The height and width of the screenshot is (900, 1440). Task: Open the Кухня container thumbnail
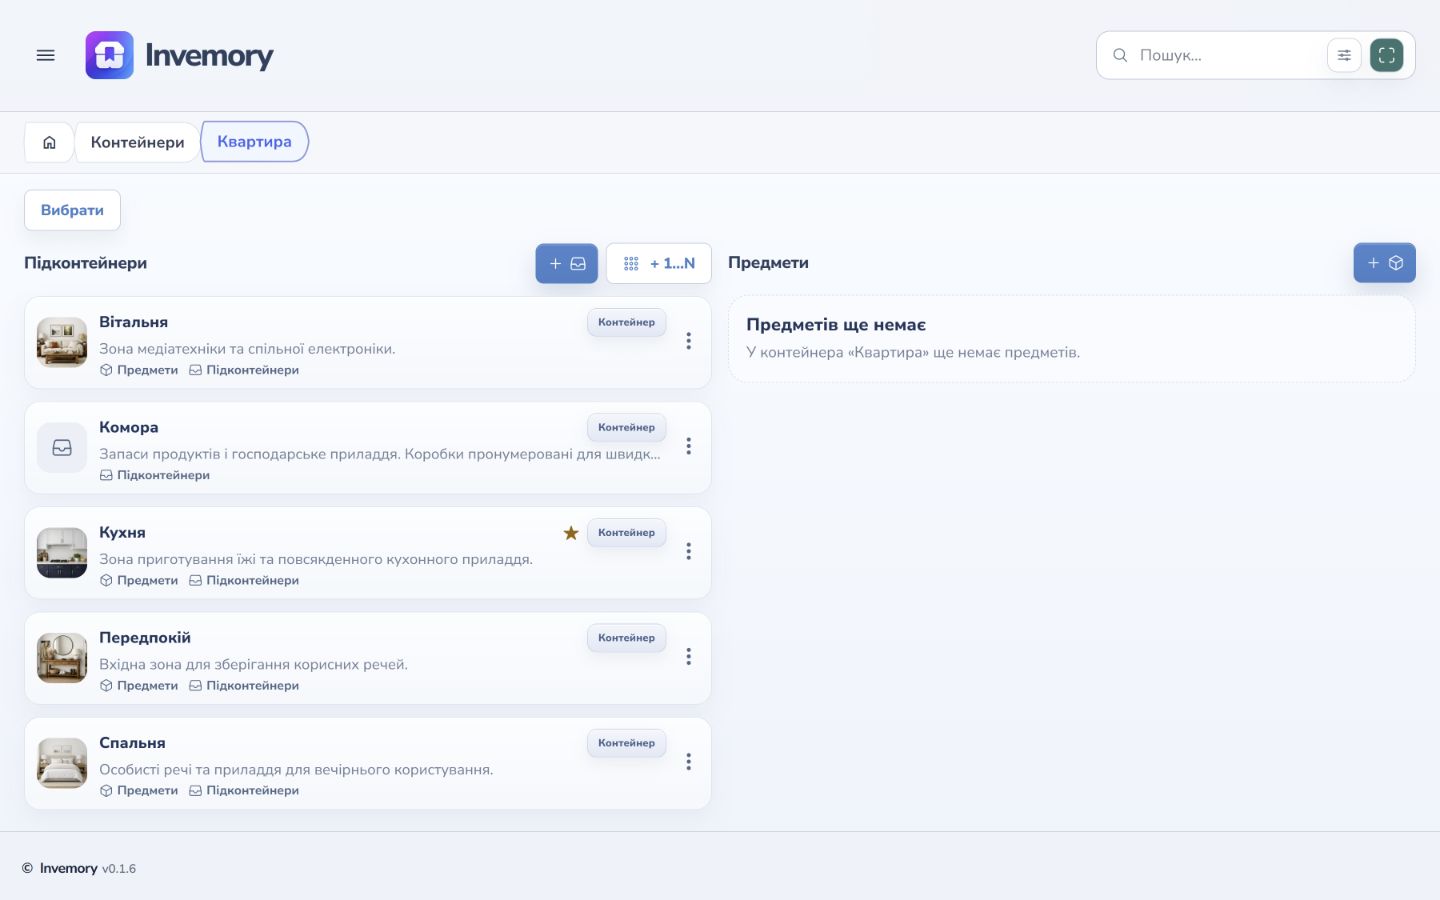pos(62,553)
